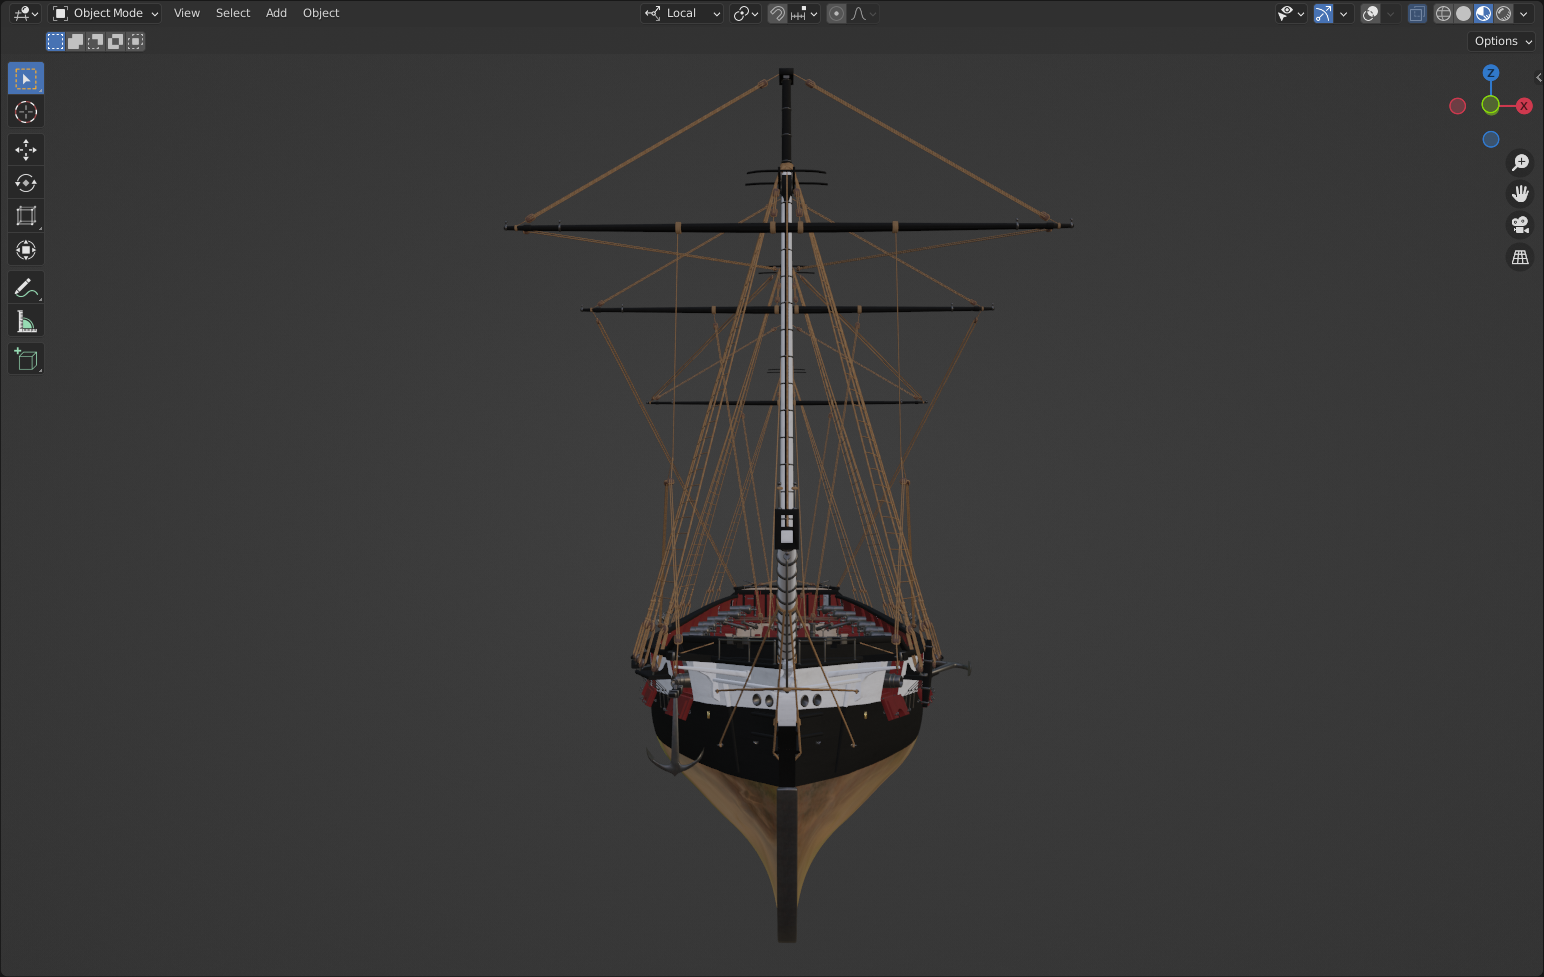Click the pan view hand icon

point(1520,194)
